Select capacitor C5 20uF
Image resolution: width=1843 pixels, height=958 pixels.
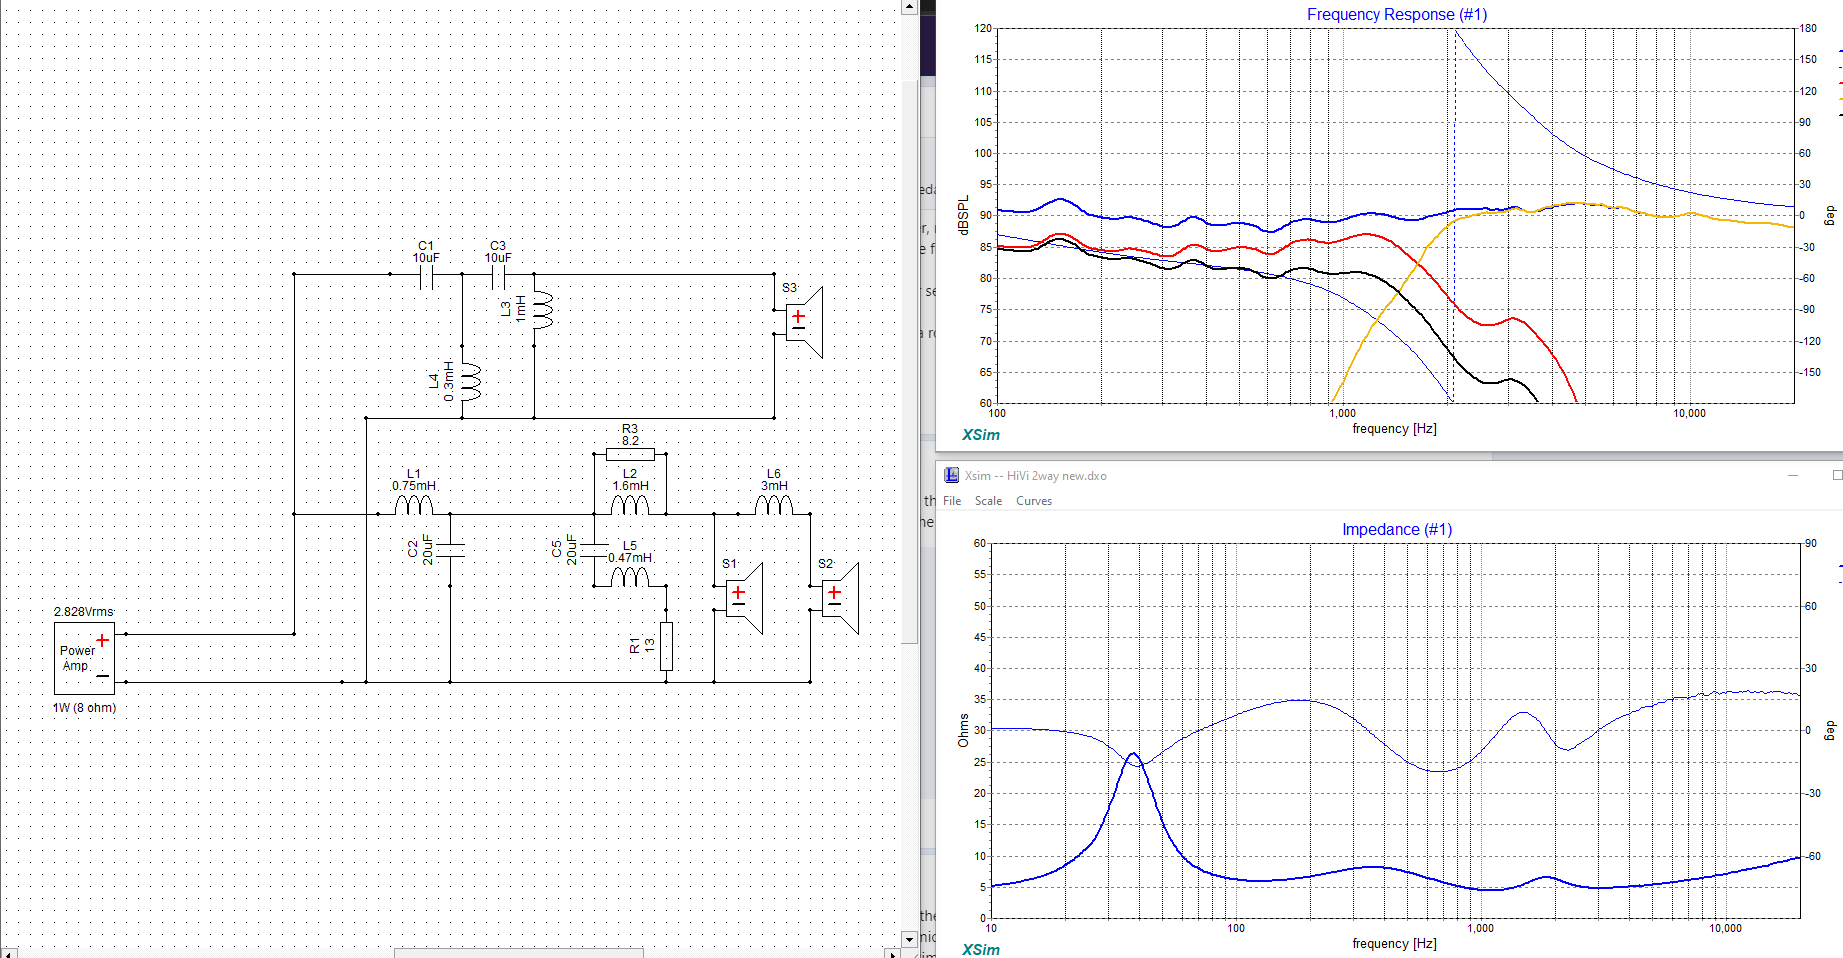[594, 549]
